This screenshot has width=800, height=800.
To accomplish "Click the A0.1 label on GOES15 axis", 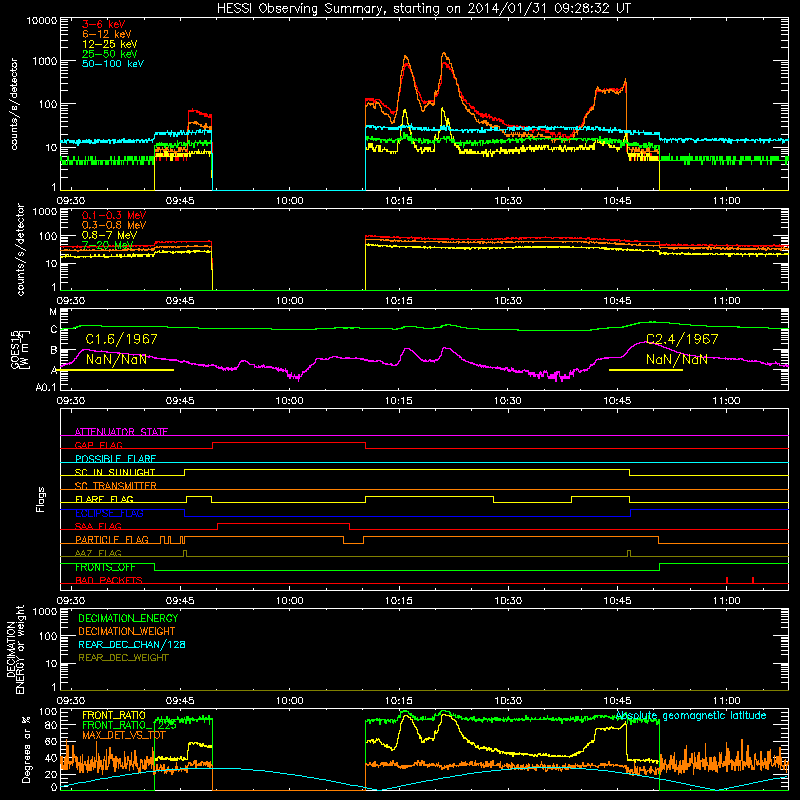I will tap(46, 387).
